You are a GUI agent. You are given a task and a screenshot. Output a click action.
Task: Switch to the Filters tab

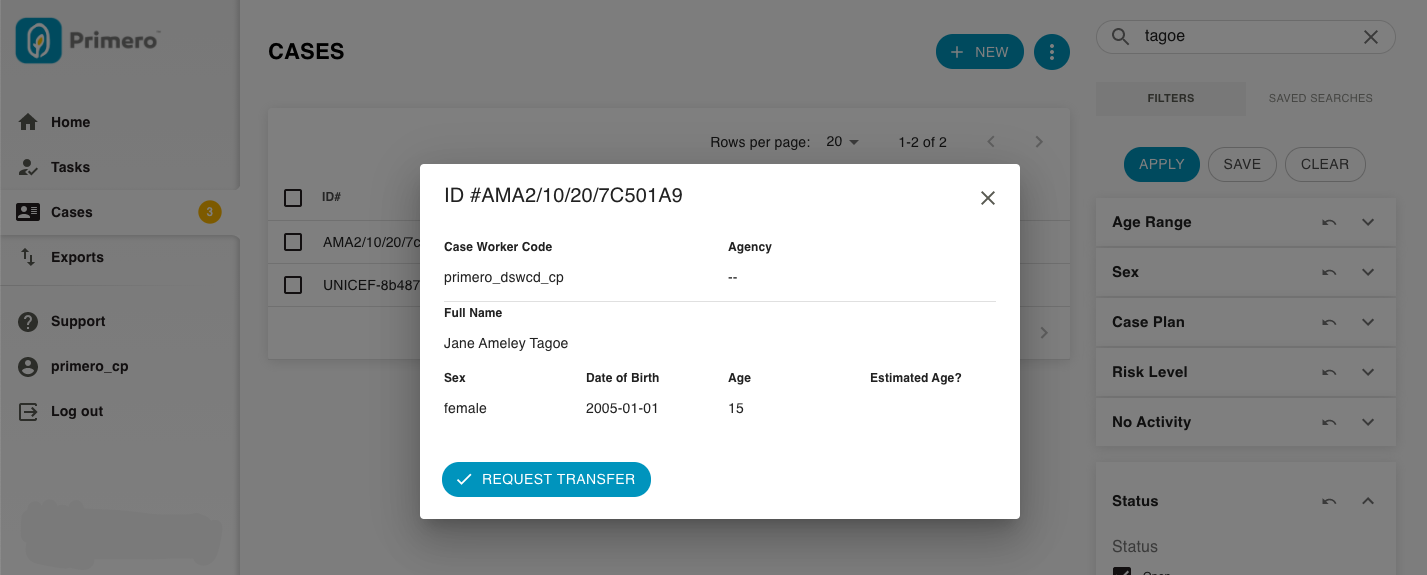pos(1171,98)
